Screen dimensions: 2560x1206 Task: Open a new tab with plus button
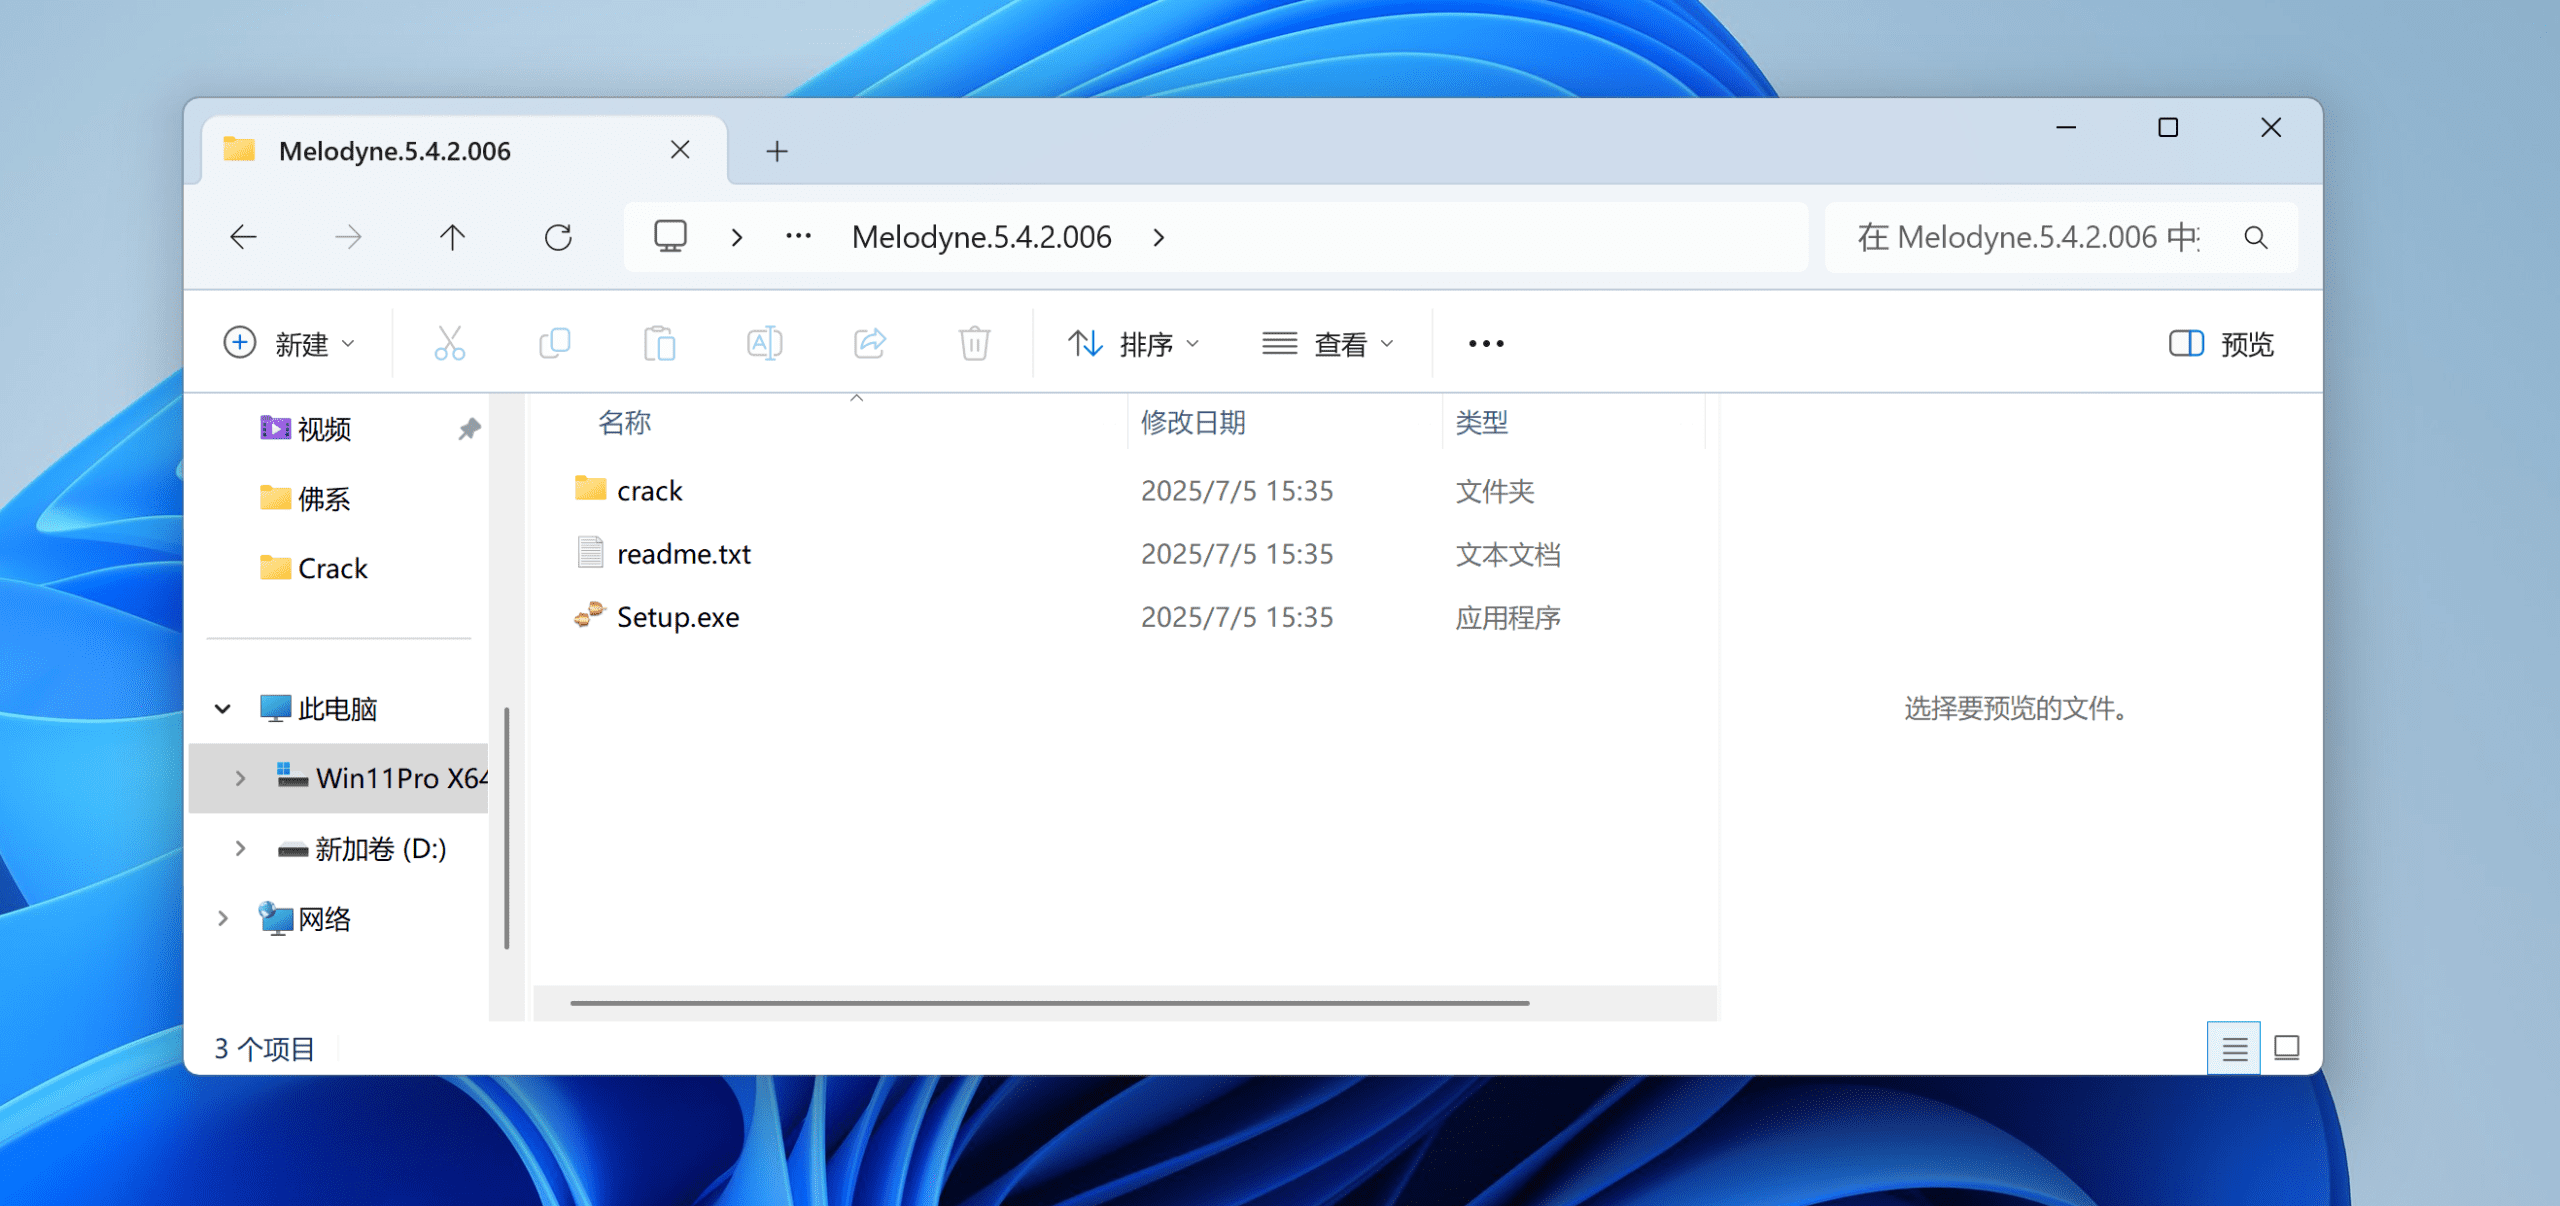(x=776, y=151)
